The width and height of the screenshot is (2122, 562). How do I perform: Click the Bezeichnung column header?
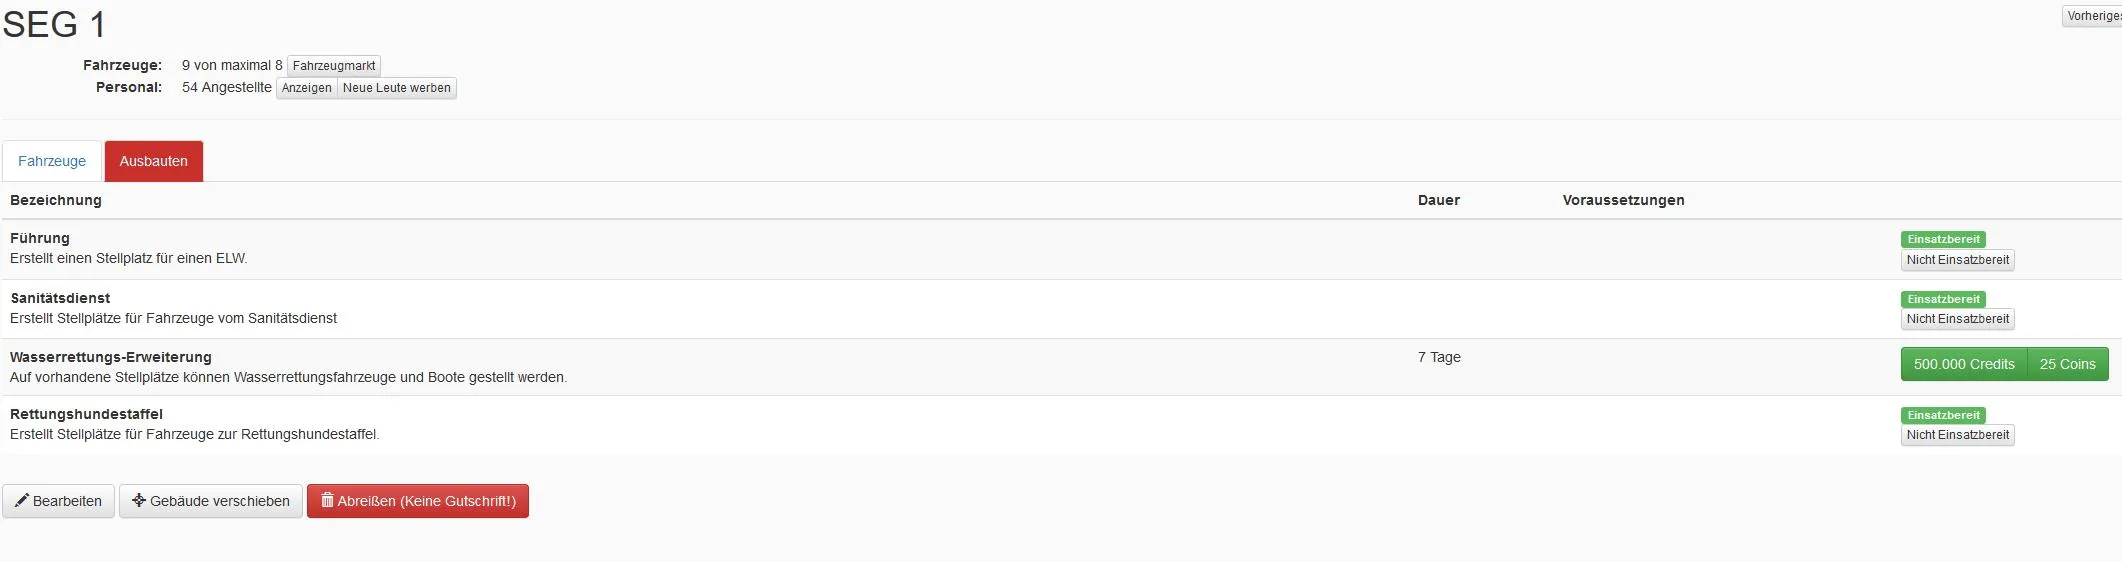pyautogui.click(x=56, y=200)
